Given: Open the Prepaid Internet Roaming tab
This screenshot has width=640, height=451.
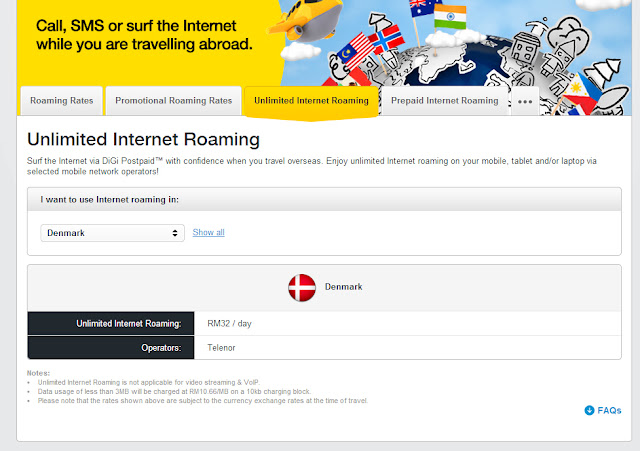Looking at the screenshot, I should pyautogui.click(x=444, y=100).
